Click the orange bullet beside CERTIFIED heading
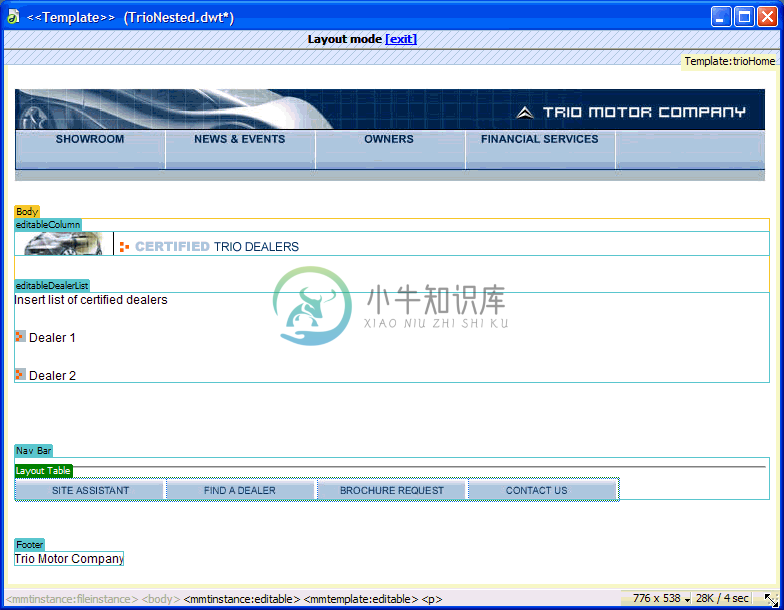Viewport: 784px width, 610px height. [124, 246]
